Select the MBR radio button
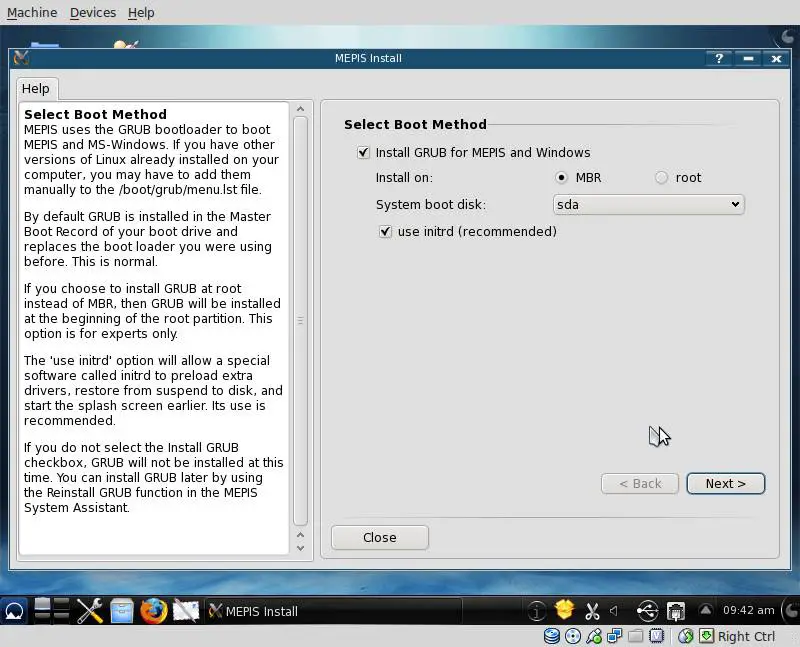800x647 pixels. [x=561, y=178]
